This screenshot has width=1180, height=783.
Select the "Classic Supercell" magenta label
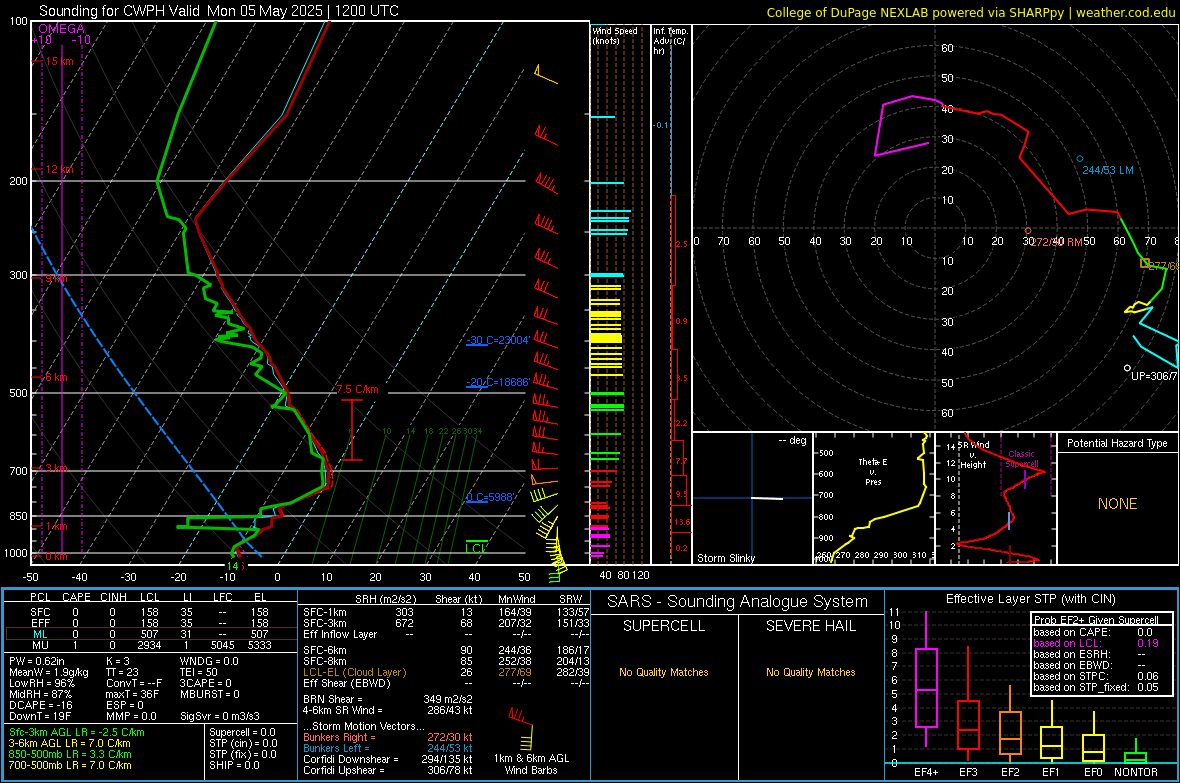click(x=1021, y=459)
